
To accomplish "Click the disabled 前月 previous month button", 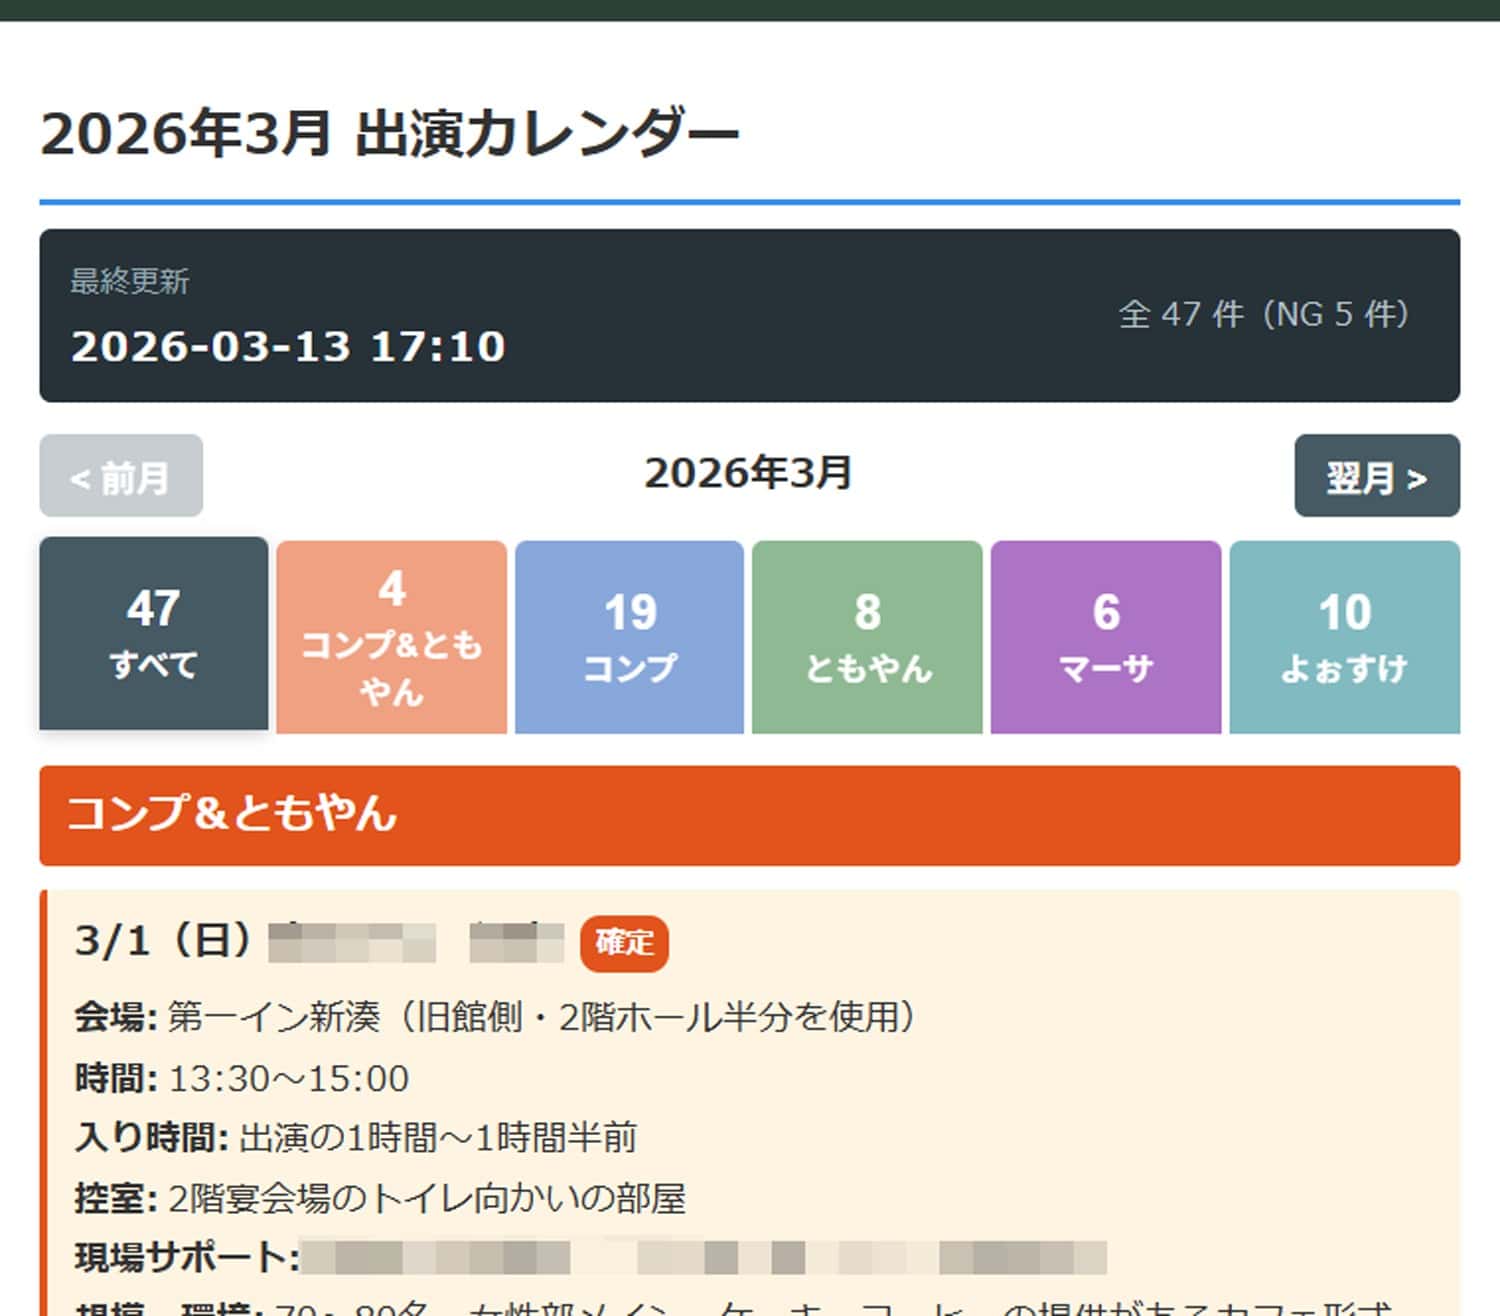I will [119, 476].
